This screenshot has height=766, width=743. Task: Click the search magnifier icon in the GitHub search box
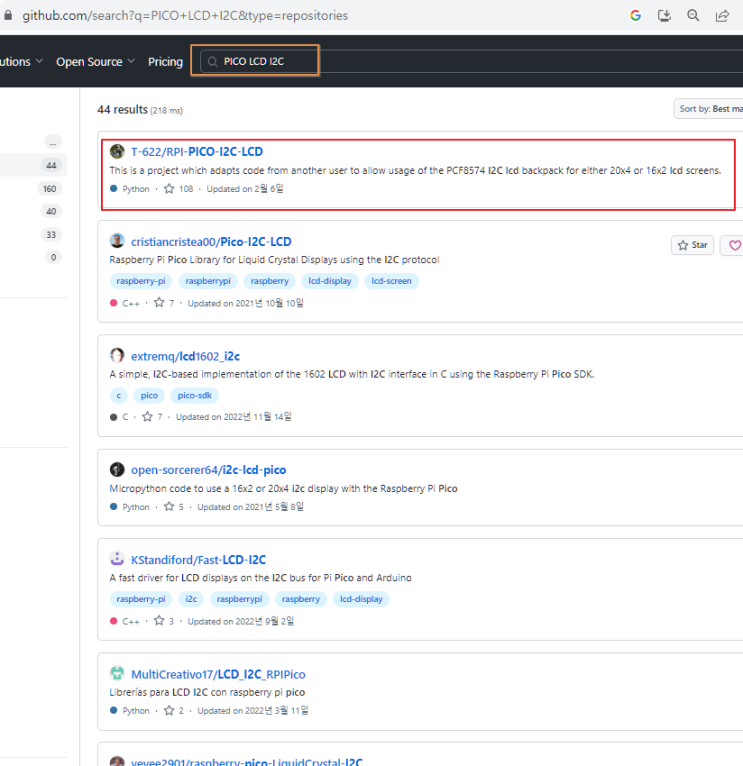coord(212,62)
